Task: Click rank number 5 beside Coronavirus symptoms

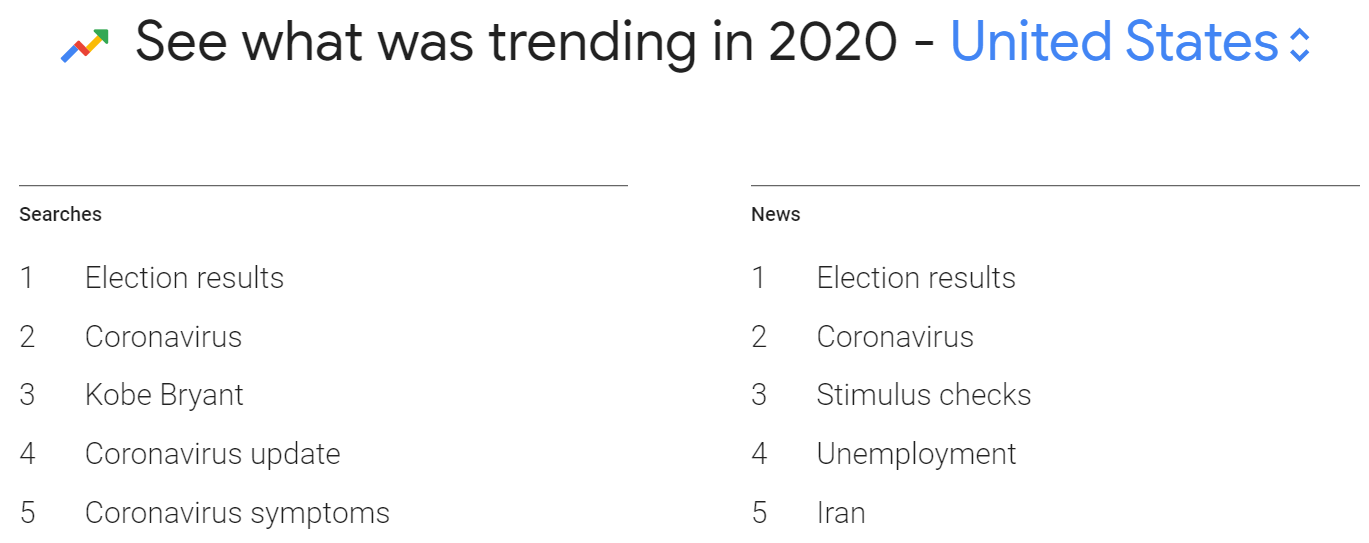Action: (27, 513)
